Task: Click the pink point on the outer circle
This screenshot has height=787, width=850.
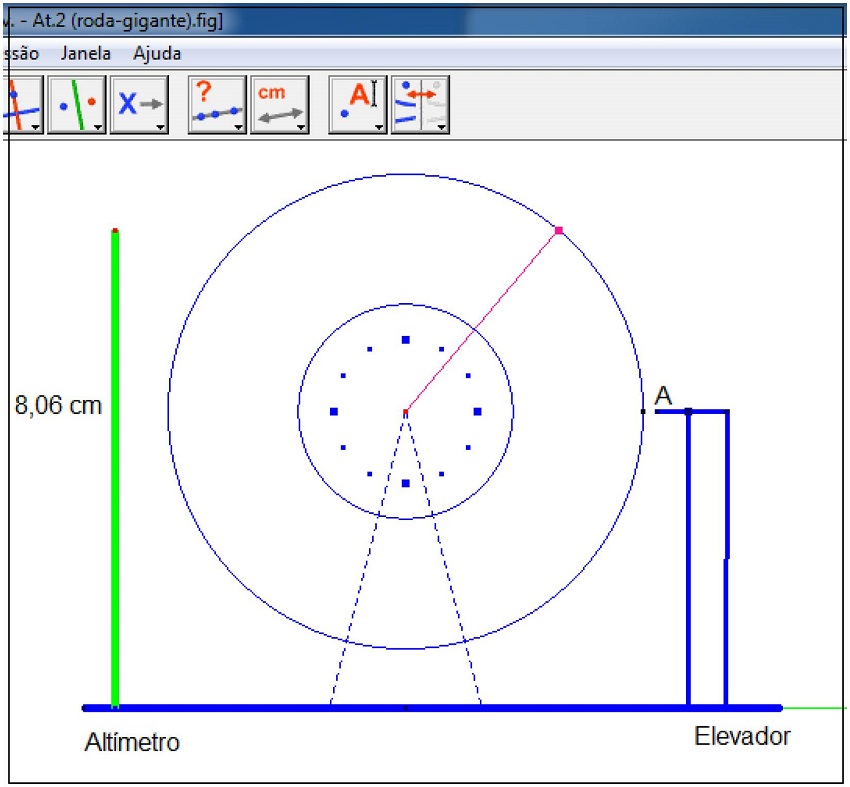Action: click(x=558, y=231)
